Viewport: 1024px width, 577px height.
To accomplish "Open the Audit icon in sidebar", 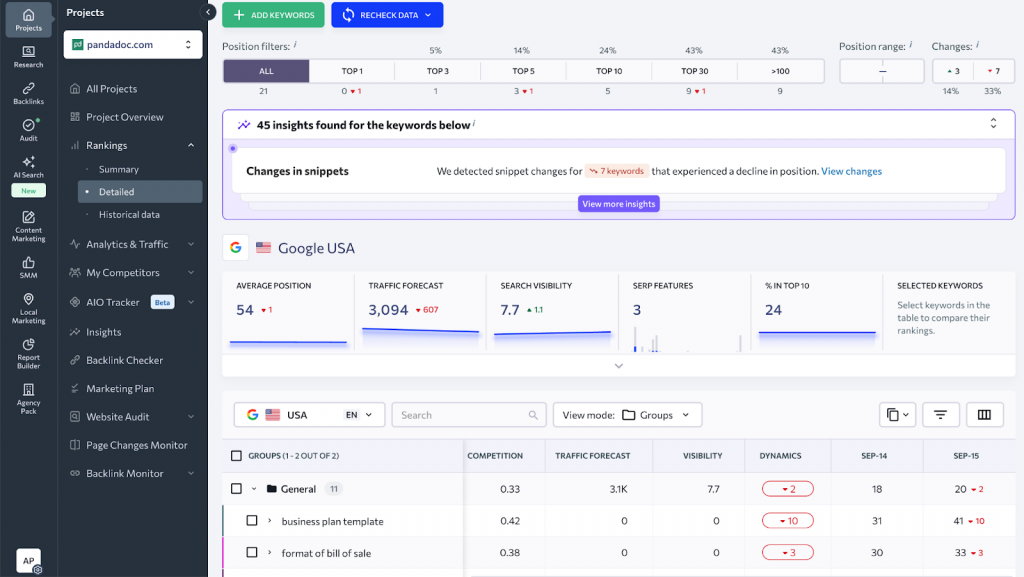I will click(x=28, y=130).
